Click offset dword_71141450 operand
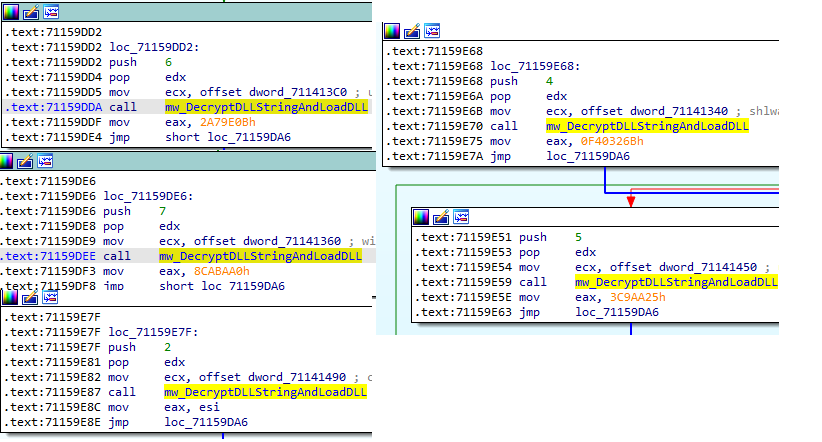This screenshot has width=822, height=442. click(683, 267)
